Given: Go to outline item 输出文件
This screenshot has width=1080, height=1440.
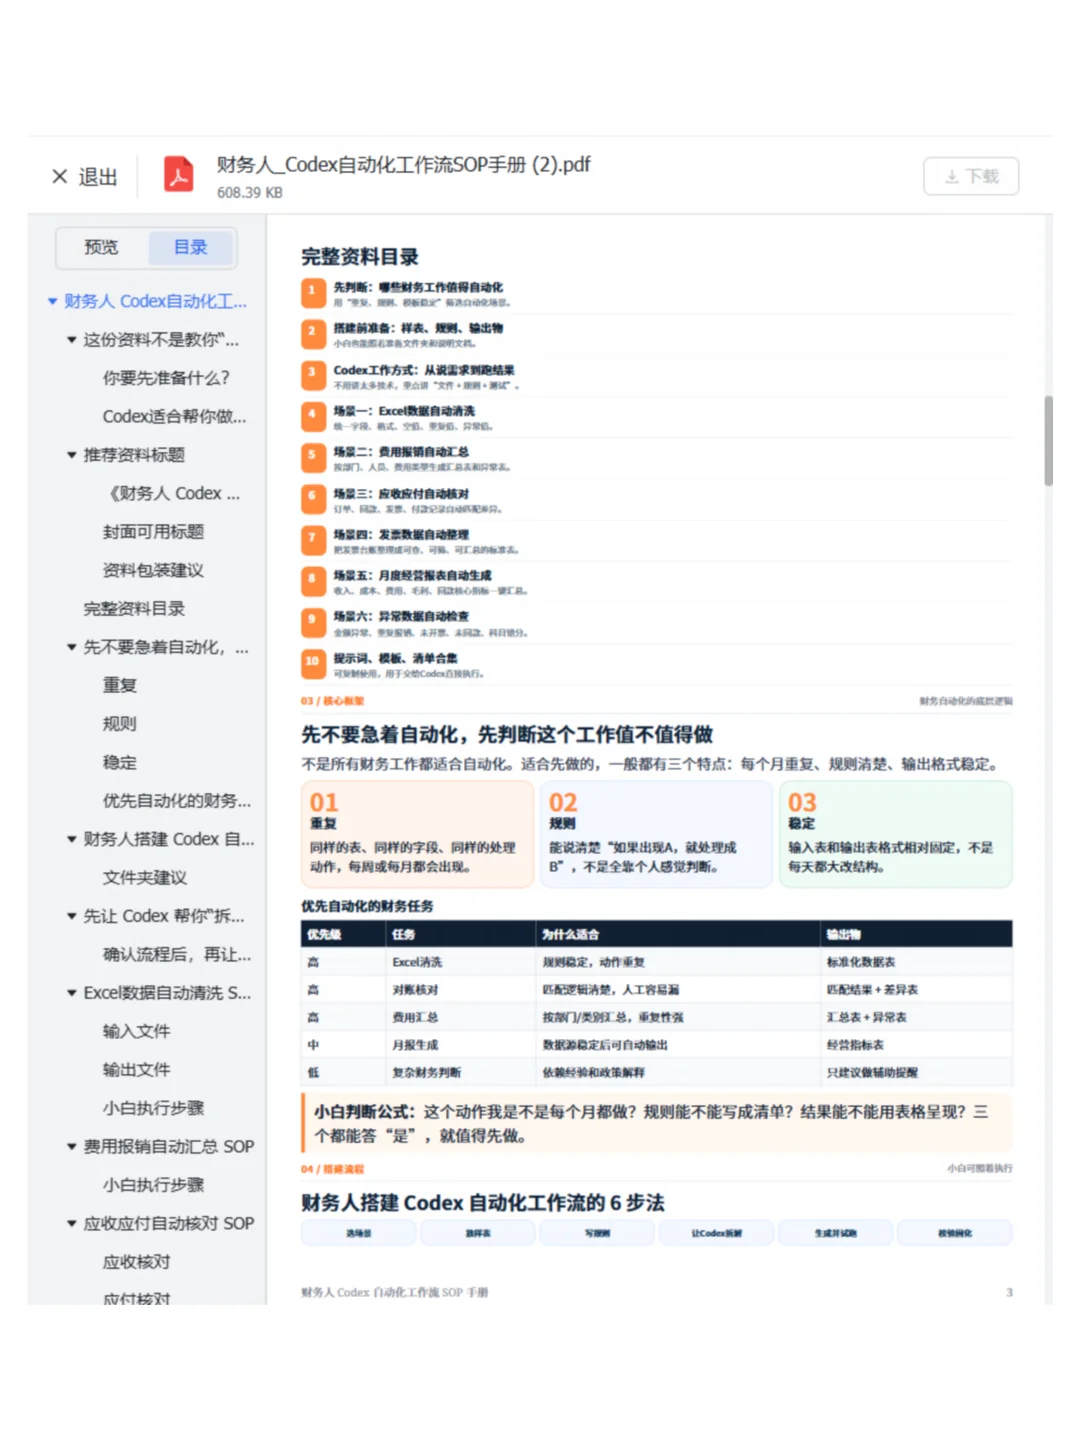Looking at the screenshot, I should pos(136,1070).
